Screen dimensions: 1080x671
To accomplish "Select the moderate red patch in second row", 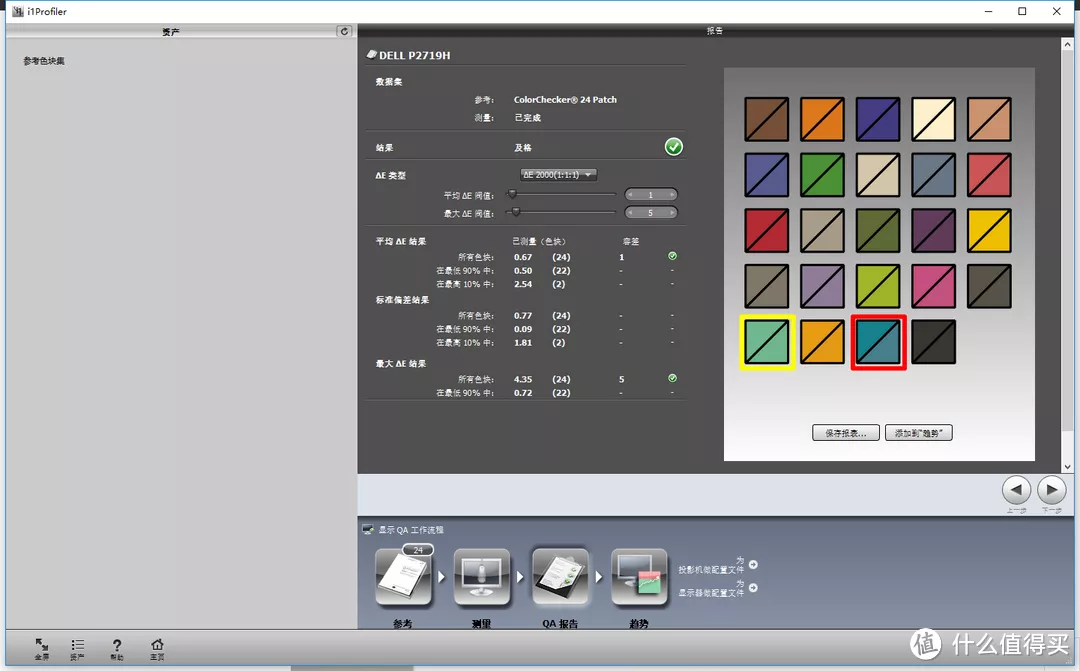I will (x=989, y=175).
